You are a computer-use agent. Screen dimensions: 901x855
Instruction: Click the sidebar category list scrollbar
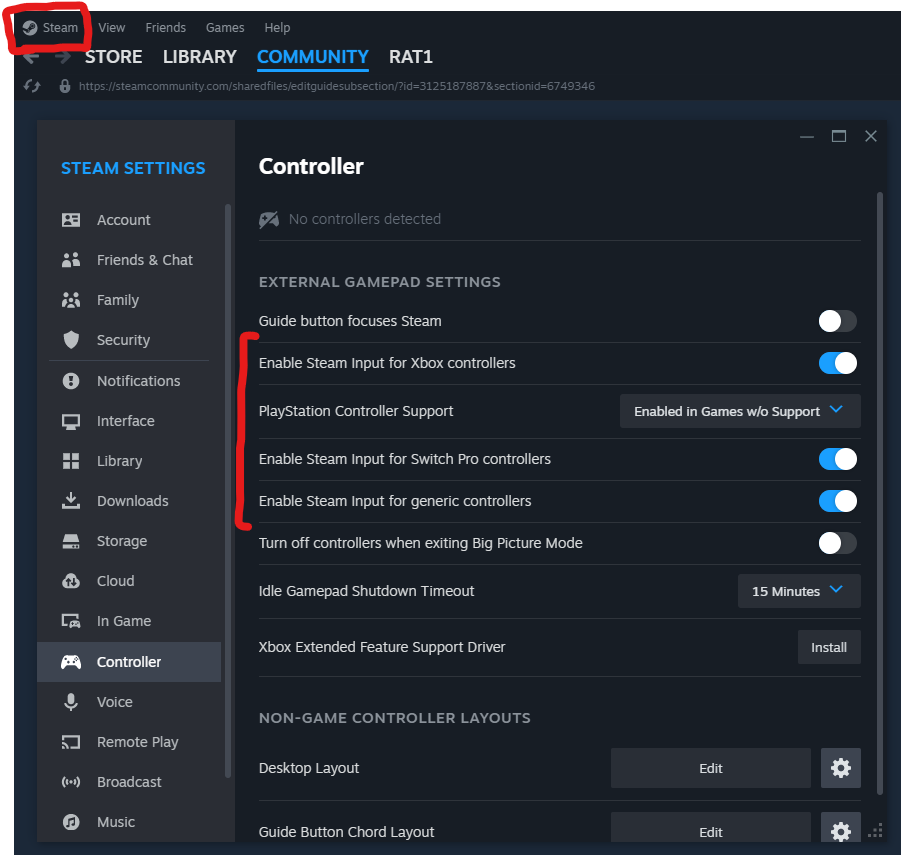(x=228, y=491)
